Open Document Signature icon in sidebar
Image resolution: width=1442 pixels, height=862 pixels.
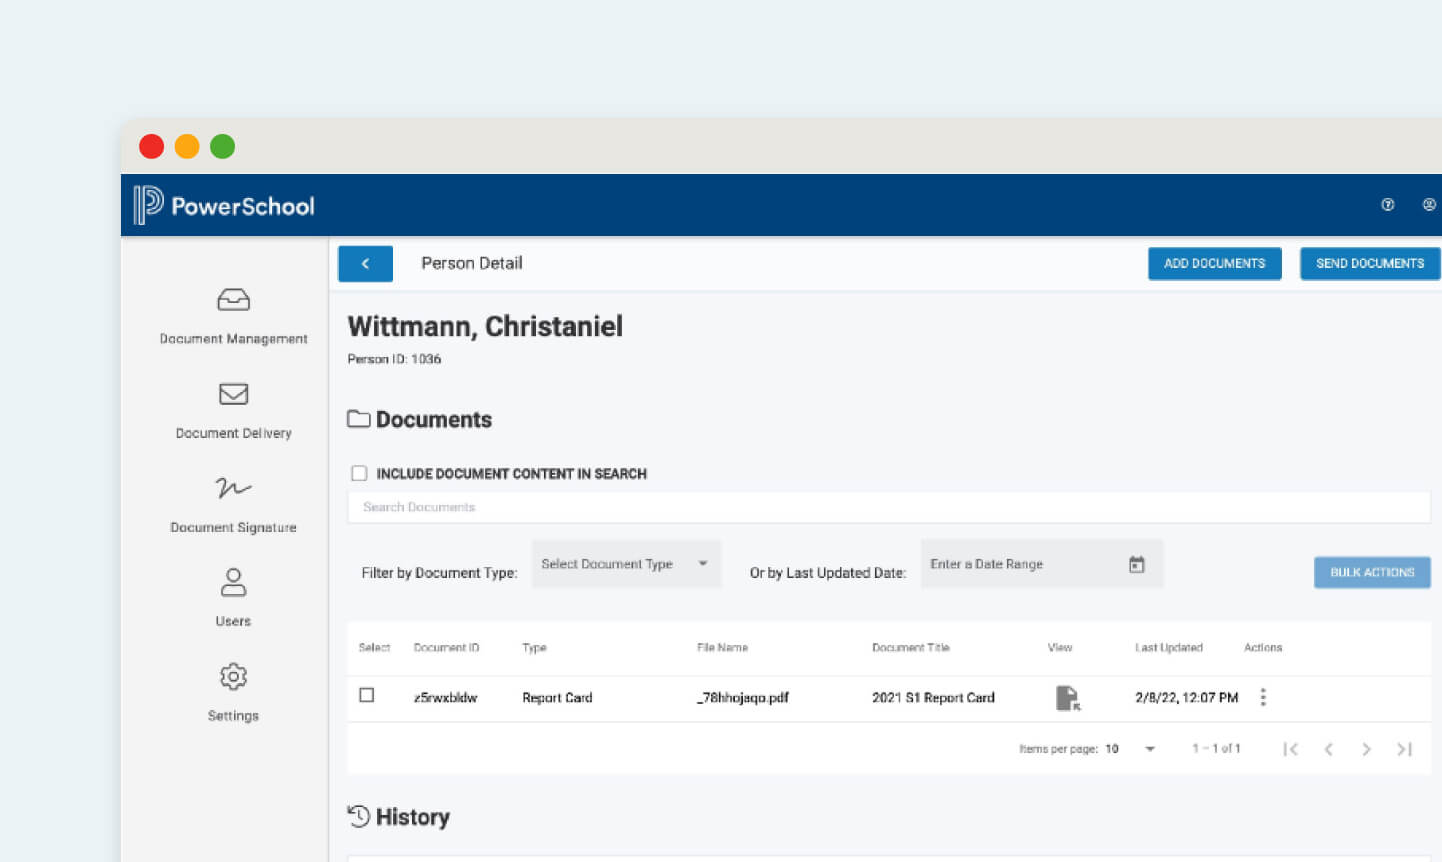(233, 488)
